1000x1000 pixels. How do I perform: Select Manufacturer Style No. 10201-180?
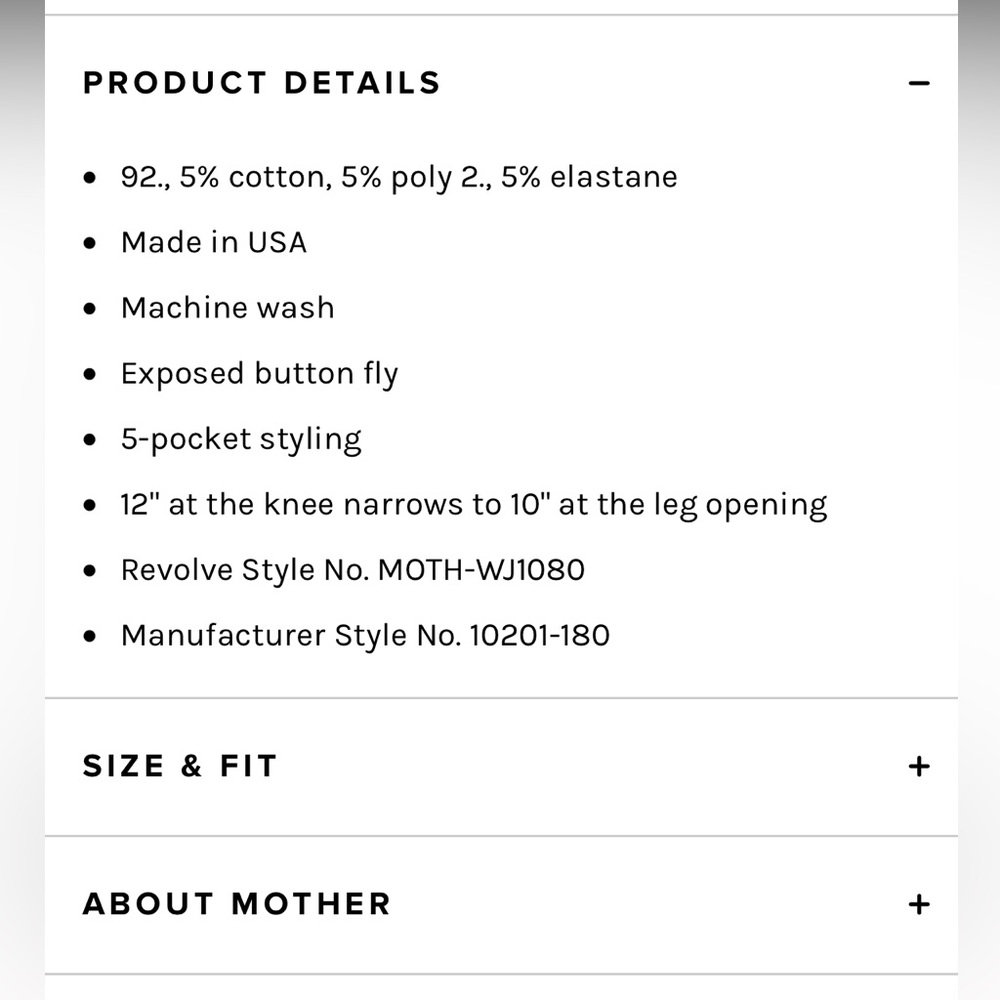click(366, 635)
